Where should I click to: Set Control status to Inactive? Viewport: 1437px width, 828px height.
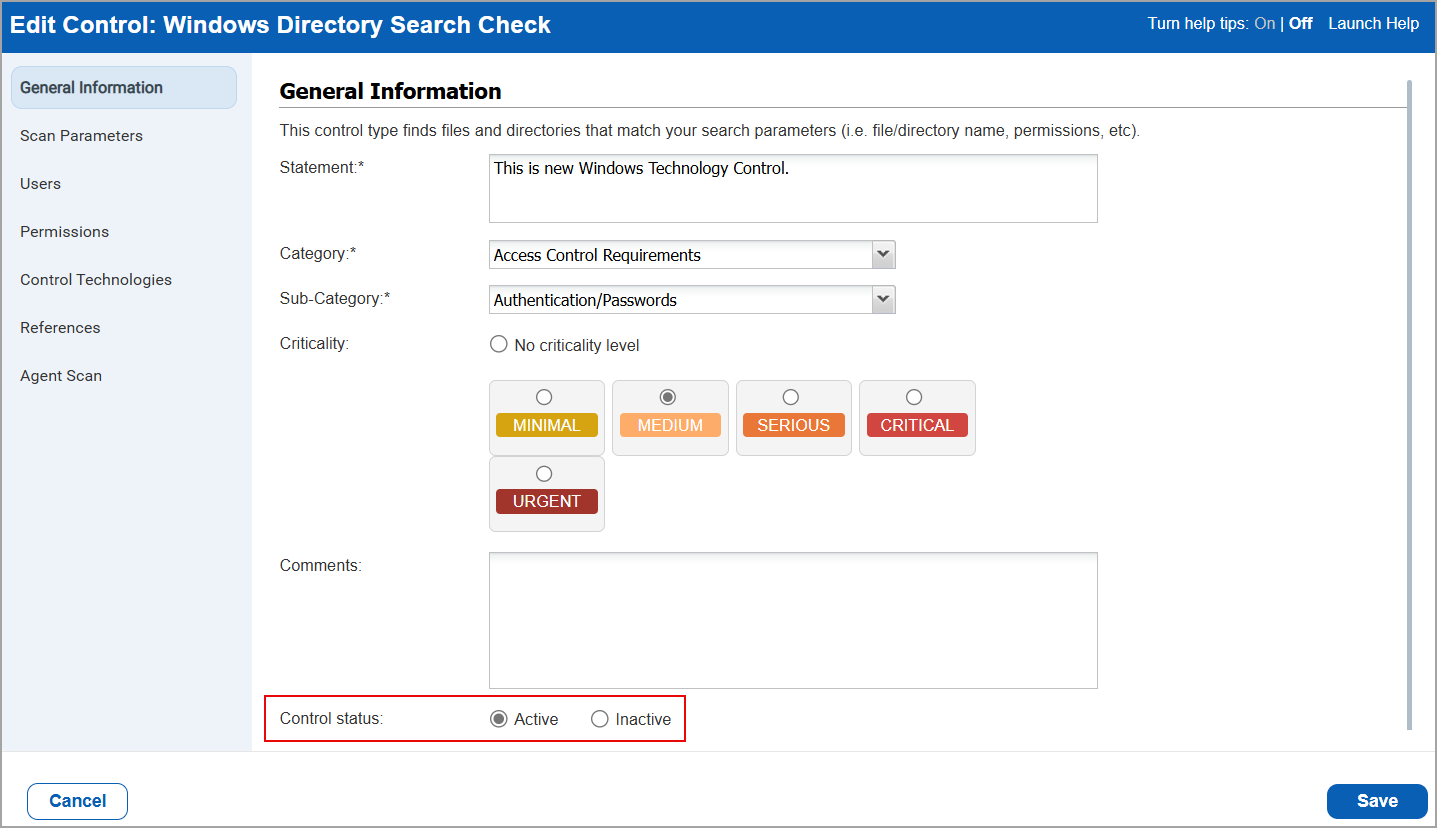coord(600,719)
